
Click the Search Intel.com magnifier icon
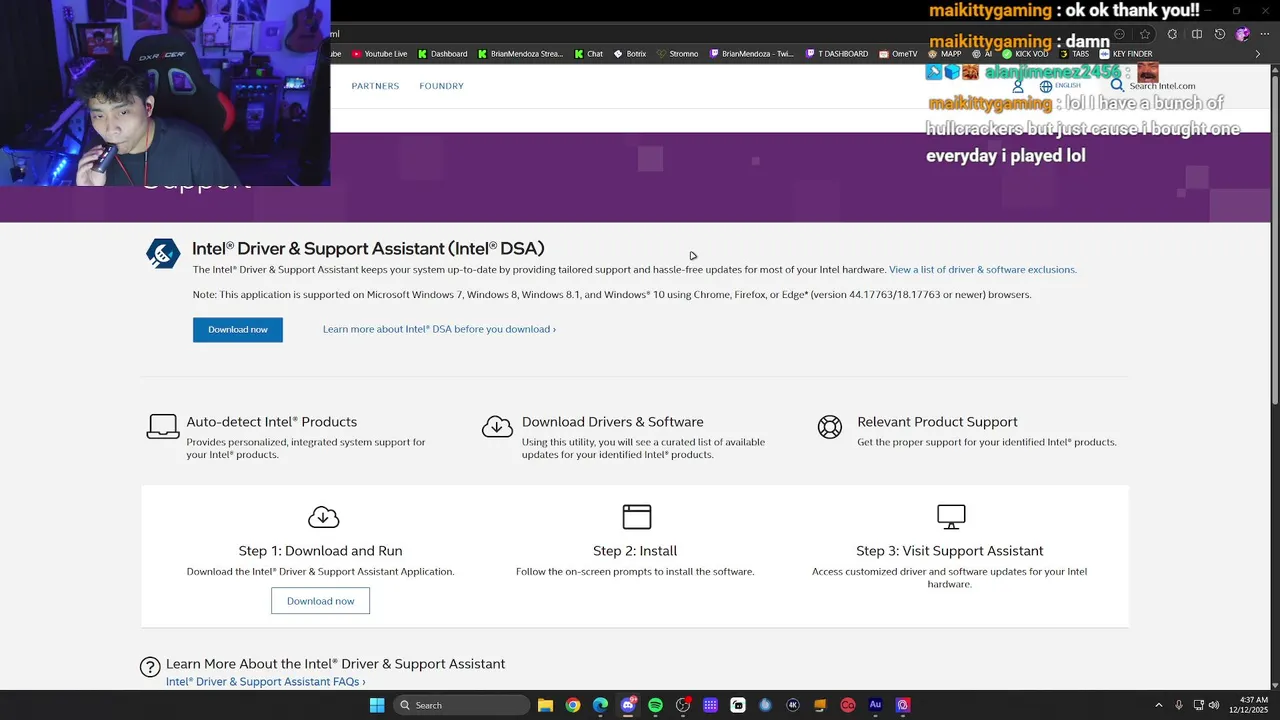(1117, 86)
